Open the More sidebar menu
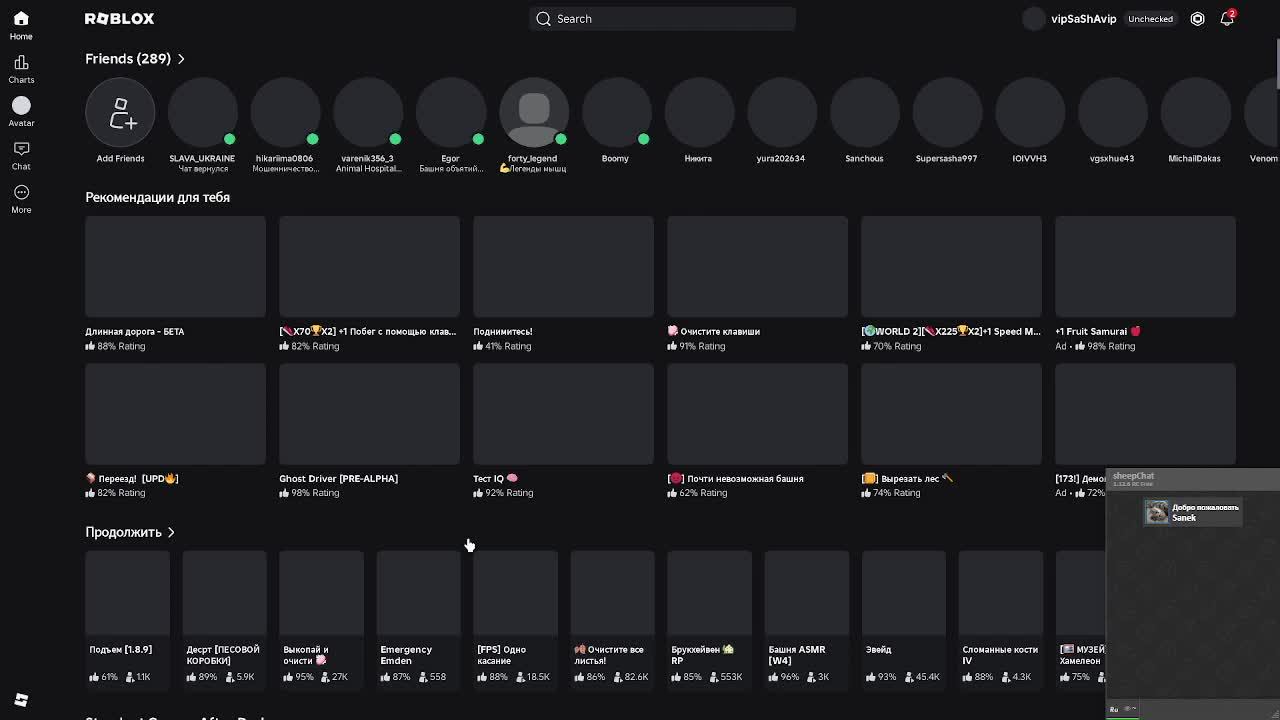Viewport: 1280px width, 720px height. point(21,199)
